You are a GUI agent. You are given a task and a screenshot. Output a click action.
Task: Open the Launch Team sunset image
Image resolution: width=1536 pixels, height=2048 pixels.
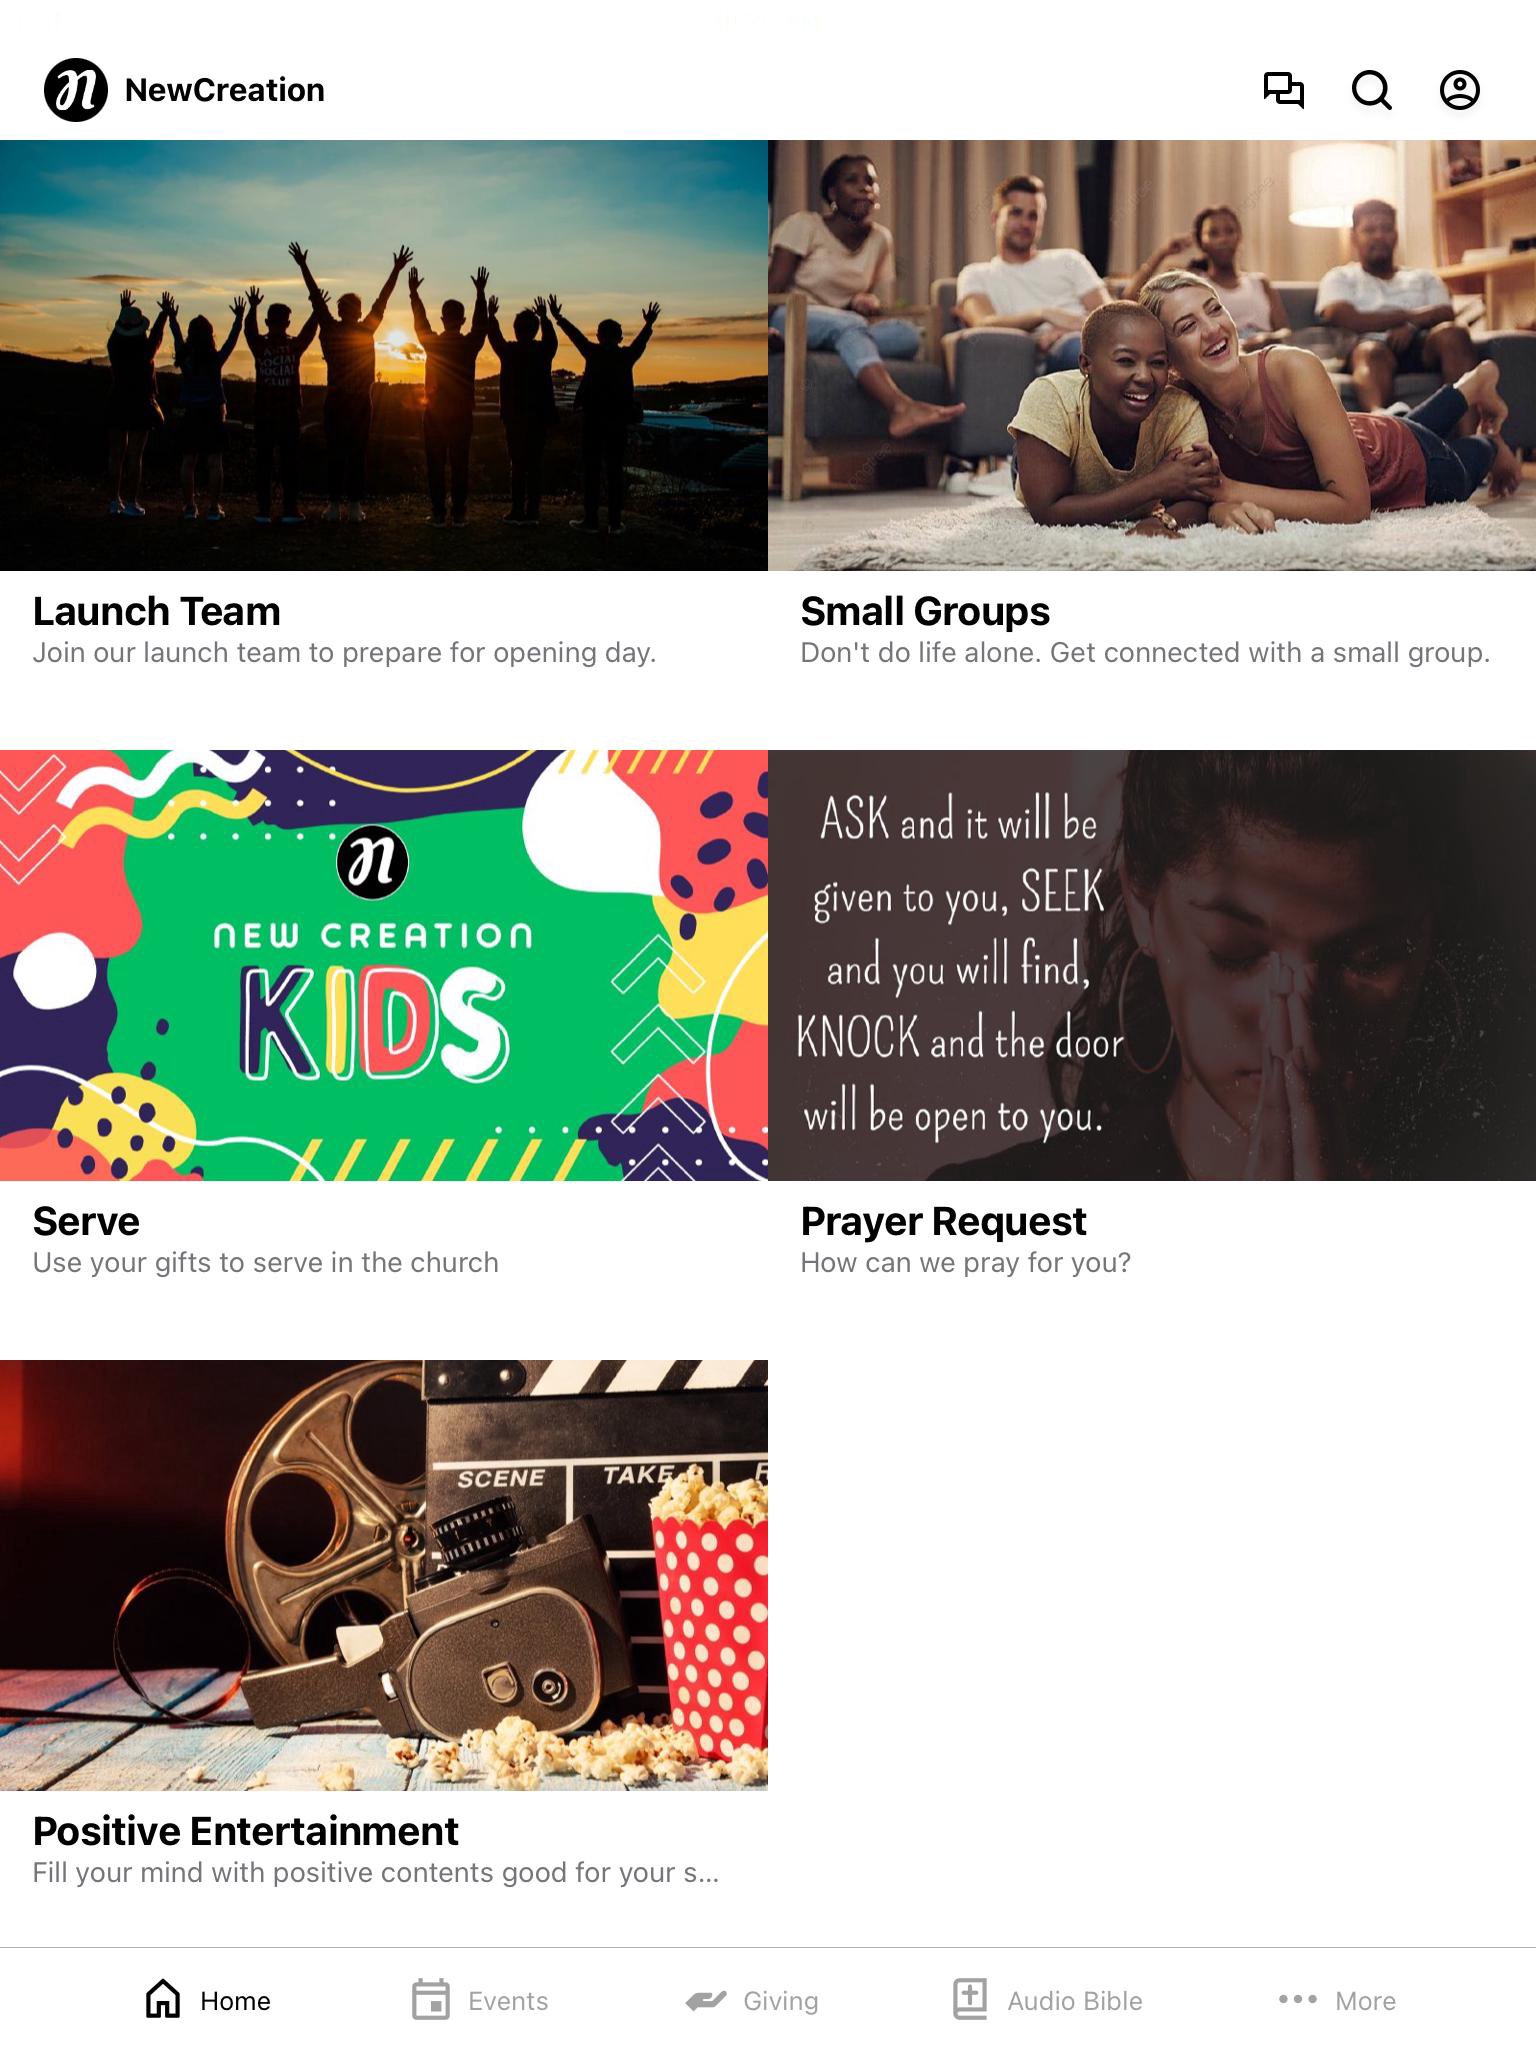(384, 355)
